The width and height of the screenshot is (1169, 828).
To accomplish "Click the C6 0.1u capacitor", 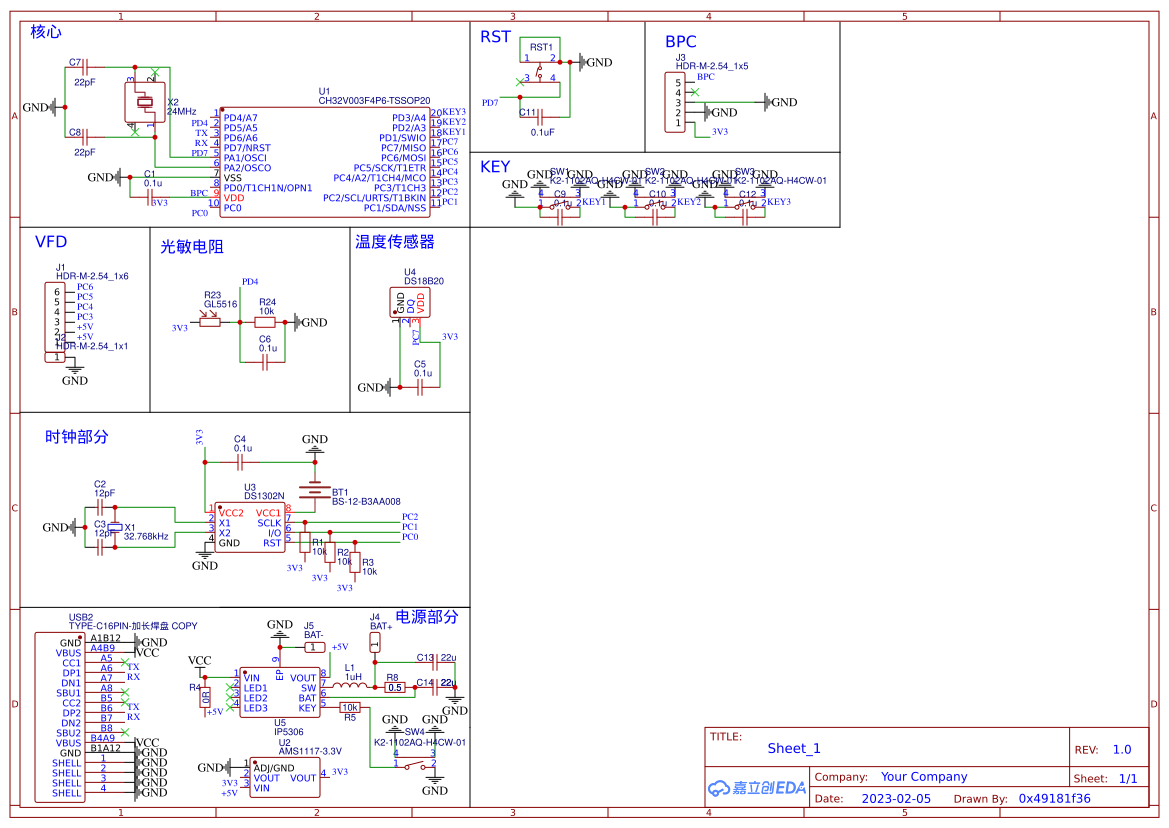I will click(x=265, y=362).
